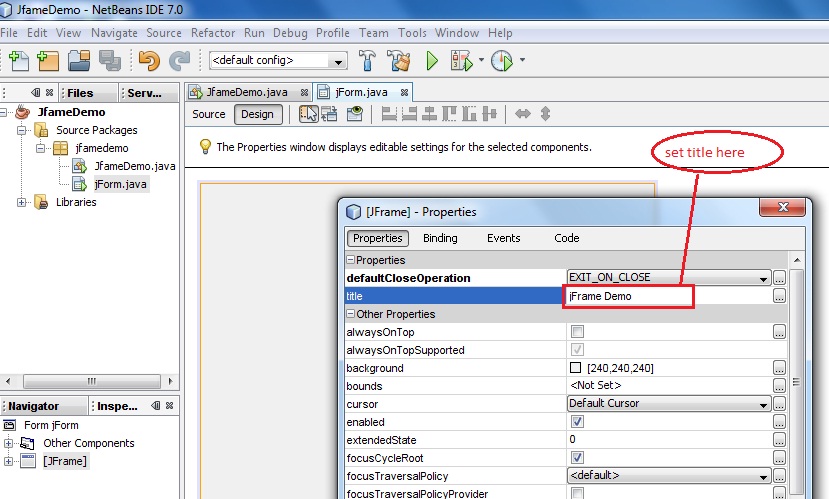Close the jForm.java editor tab
Image resolution: width=829 pixels, height=499 pixels.
pyautogui.click(x=404, y=93)
